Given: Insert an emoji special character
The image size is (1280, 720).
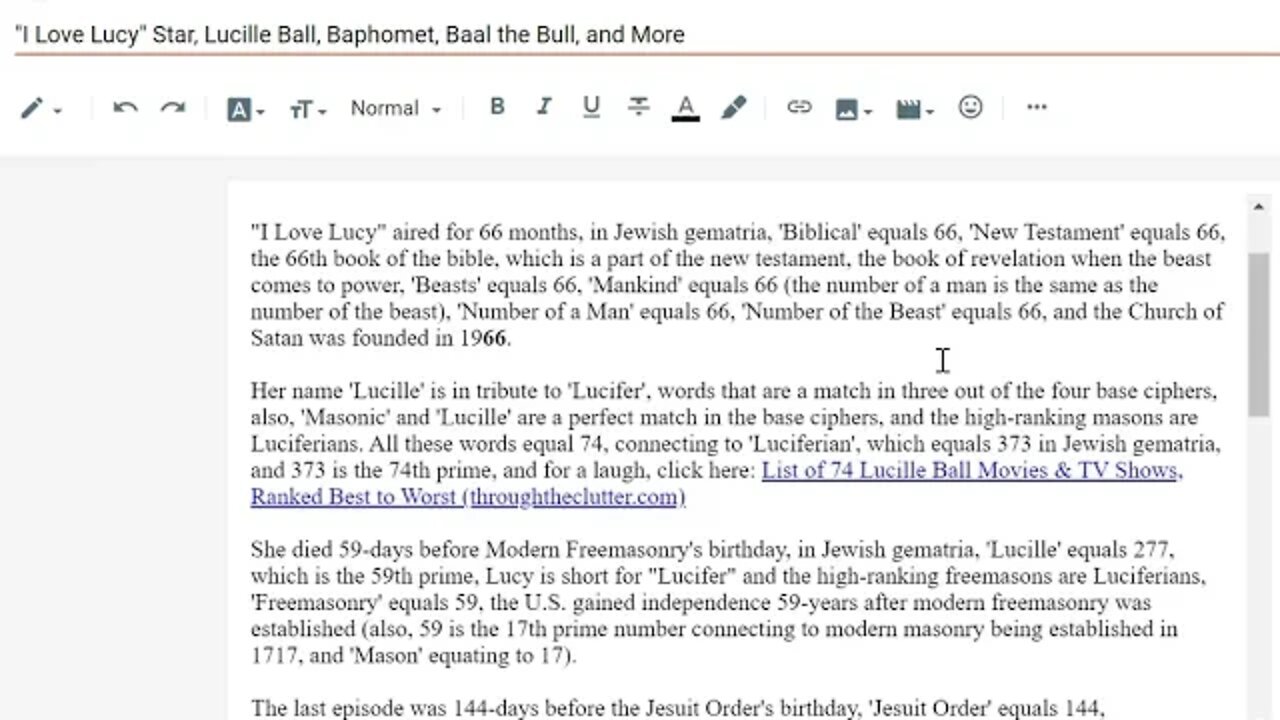Looking at the screenshot, I should click(x=970, y=107).
